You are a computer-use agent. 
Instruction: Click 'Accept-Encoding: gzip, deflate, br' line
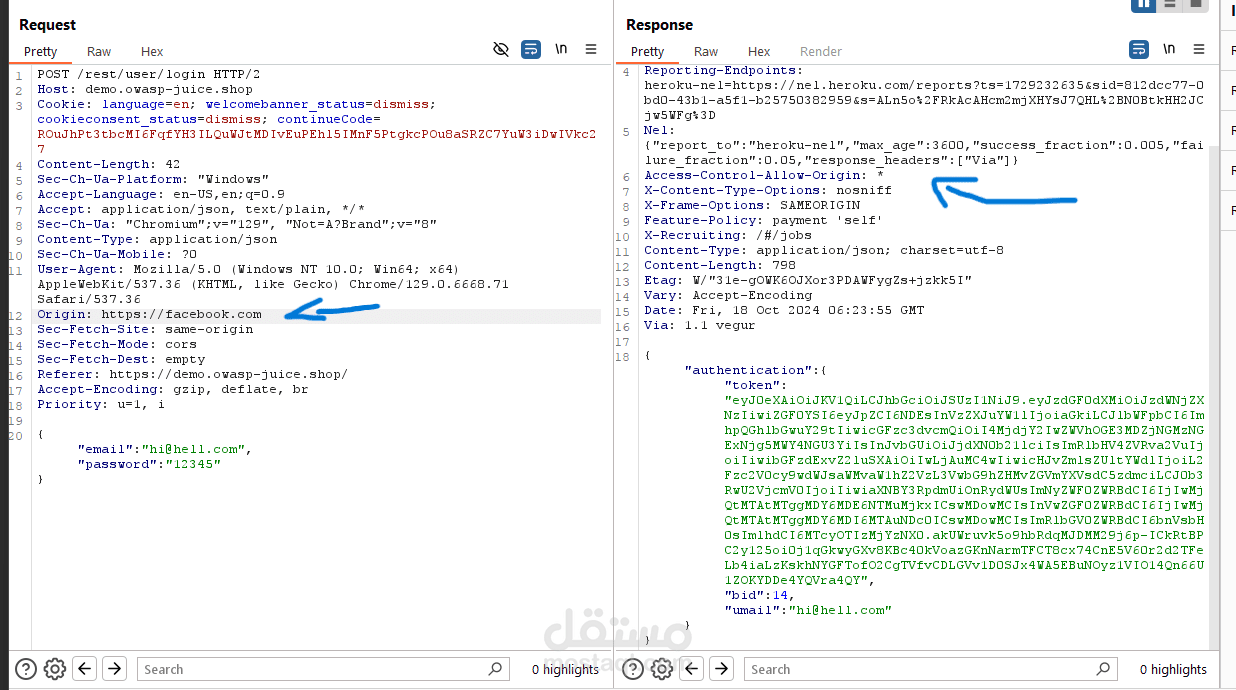173,389
